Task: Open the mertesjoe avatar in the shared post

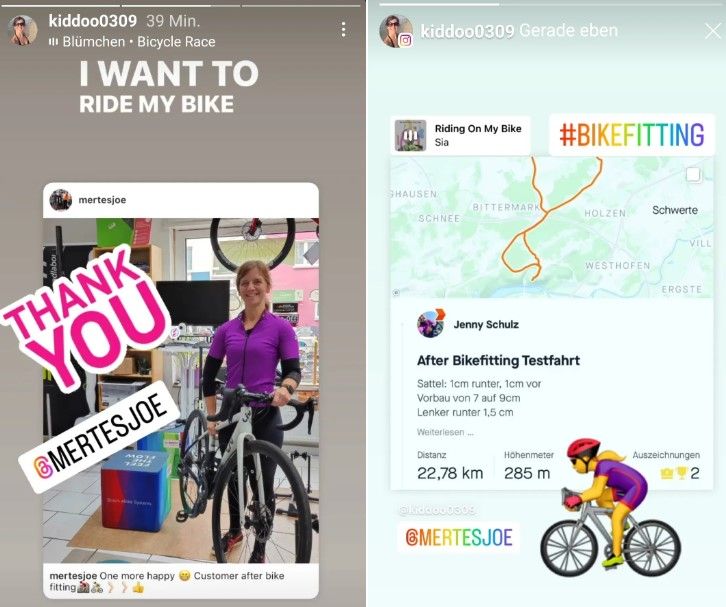Action: 61,200
